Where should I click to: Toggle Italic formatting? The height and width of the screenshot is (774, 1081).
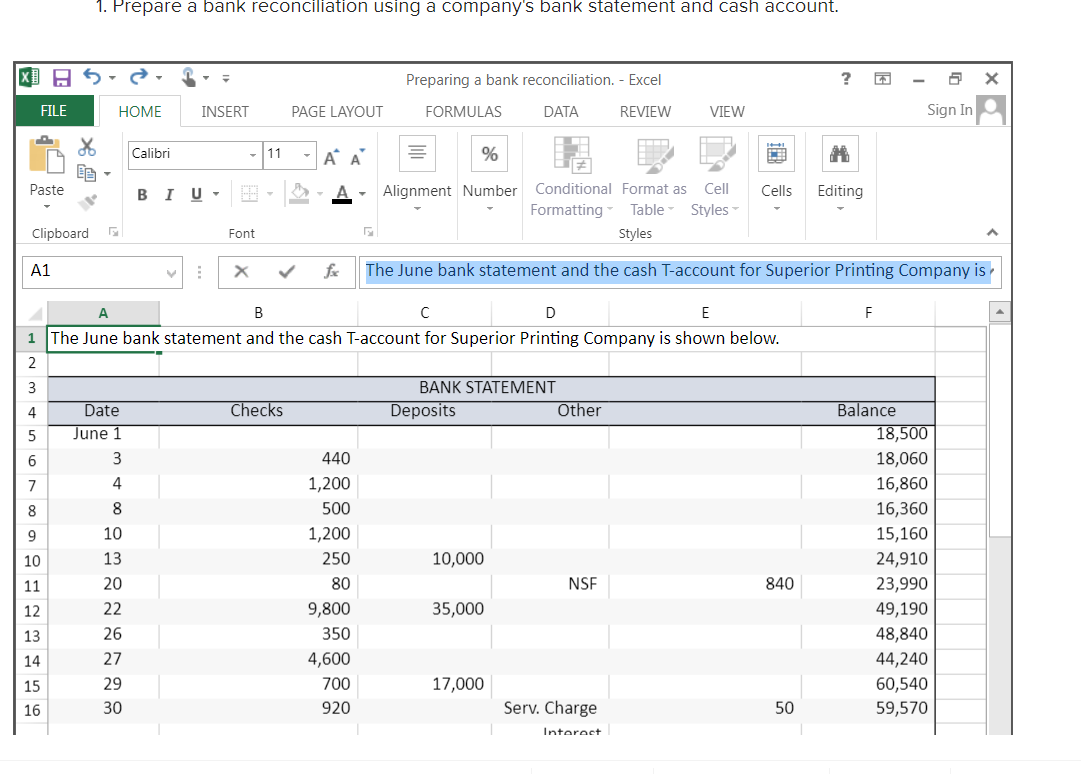167,193
